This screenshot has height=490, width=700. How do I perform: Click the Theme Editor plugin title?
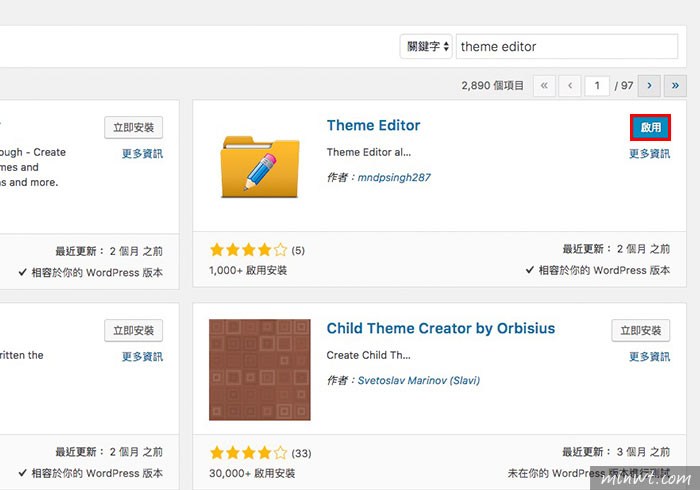point(373,125)
